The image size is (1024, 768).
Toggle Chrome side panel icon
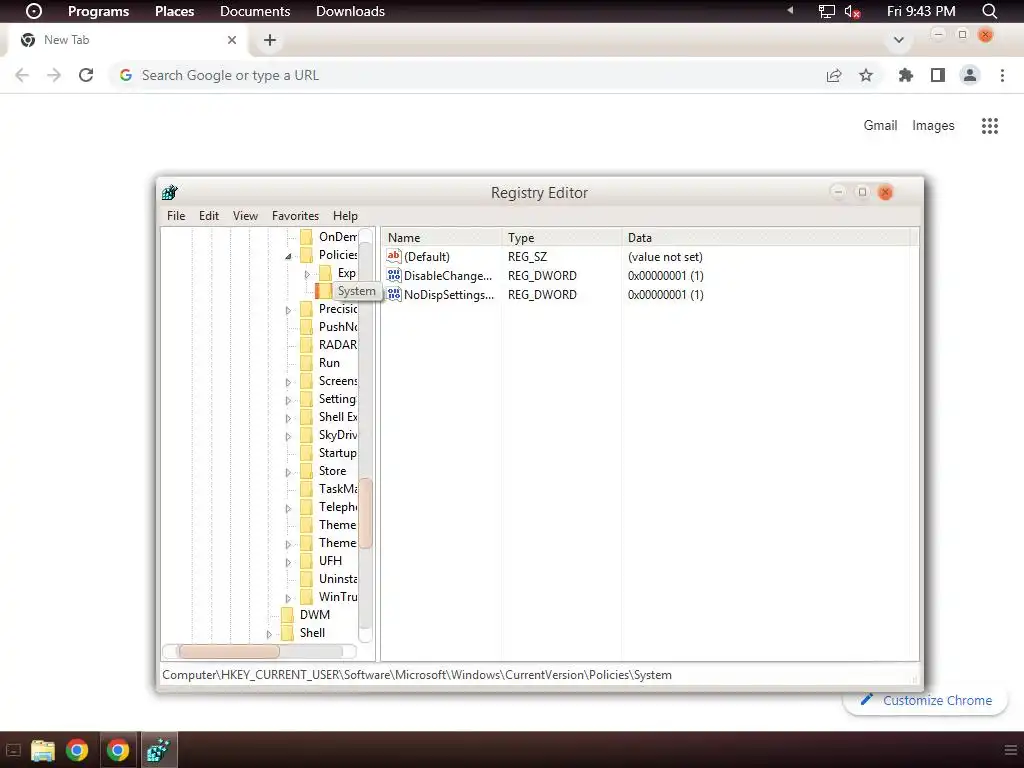click(938, 75)
